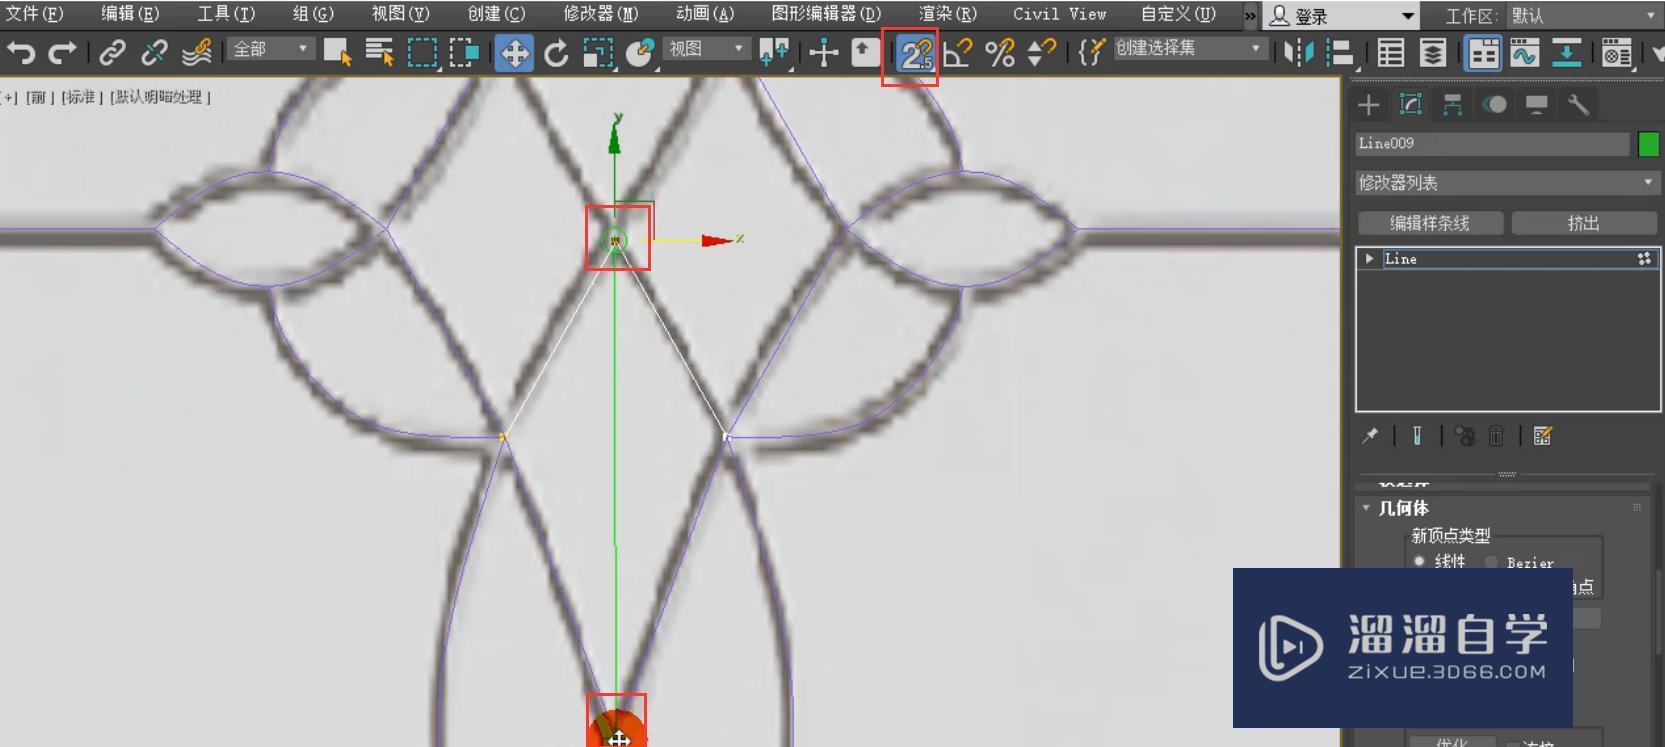The height and width of the screenshot is (747, 1665).
Task: Toggle Select and Manipulate mode
Action: click(x=823, y=52)
